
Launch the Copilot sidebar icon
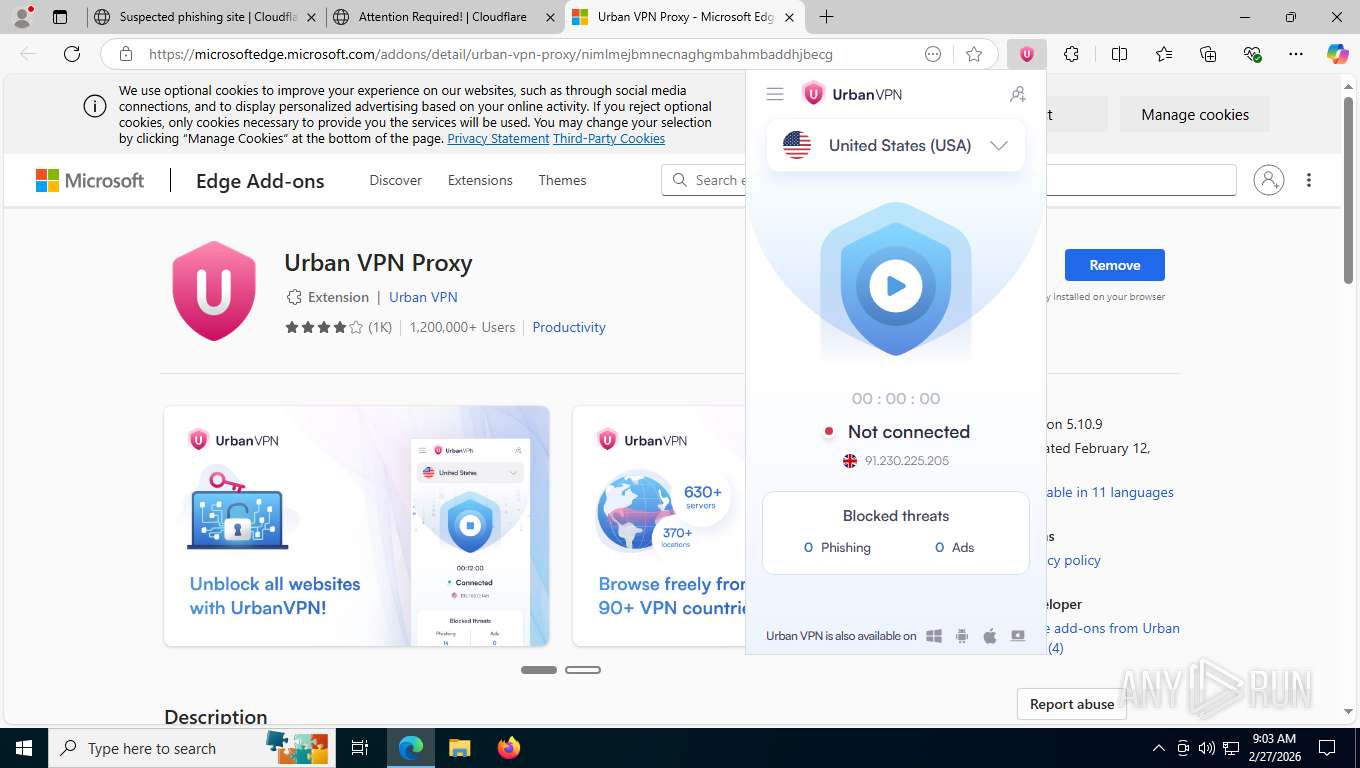[1337, 54]
